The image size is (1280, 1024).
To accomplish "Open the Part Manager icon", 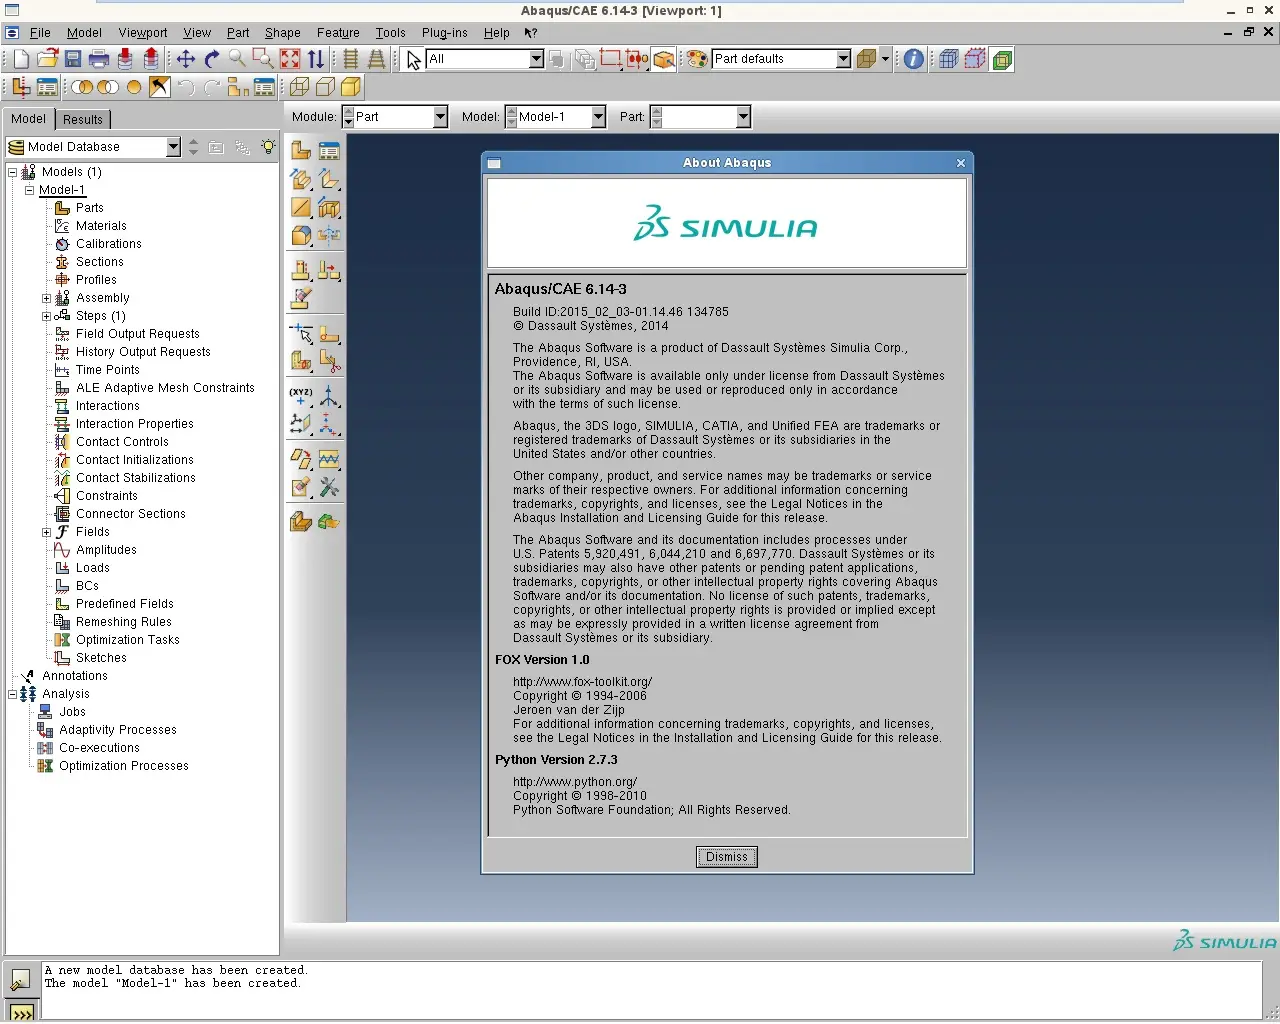I will point(329,151).
